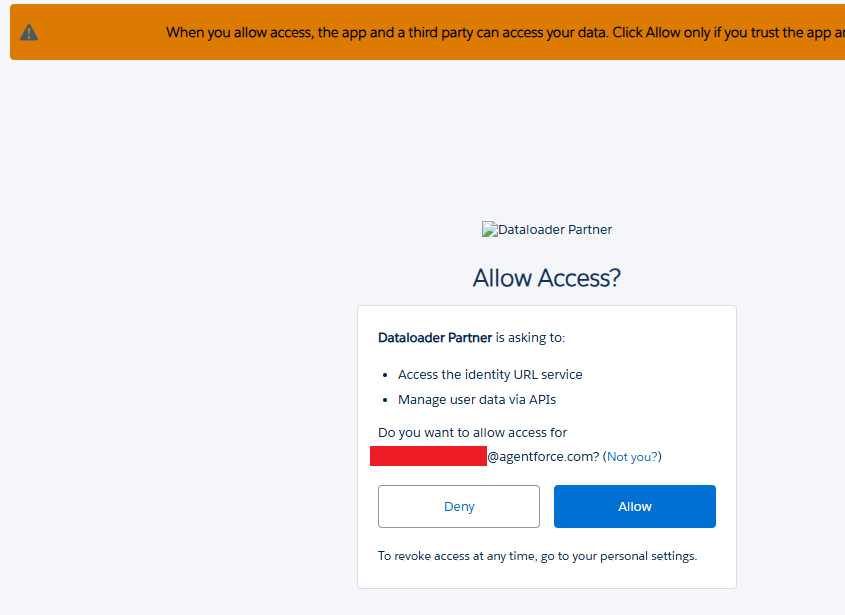Click the broken Dataloader Partner logo image
Viewport: 845px width, 615px height.
click(x=489, y=230)
